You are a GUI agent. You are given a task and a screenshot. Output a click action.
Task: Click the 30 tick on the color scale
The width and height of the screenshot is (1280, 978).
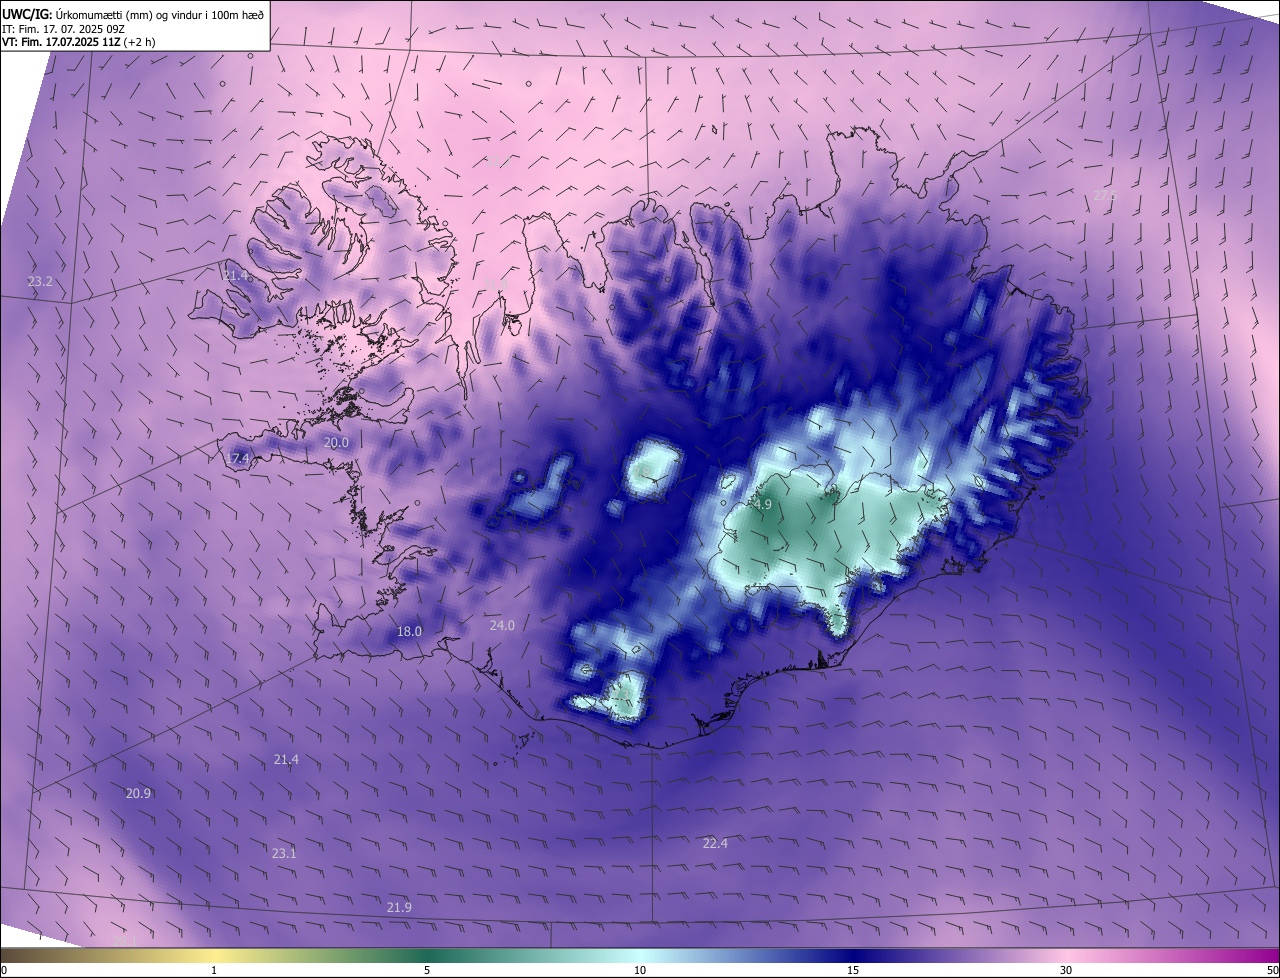point(1066,970)
